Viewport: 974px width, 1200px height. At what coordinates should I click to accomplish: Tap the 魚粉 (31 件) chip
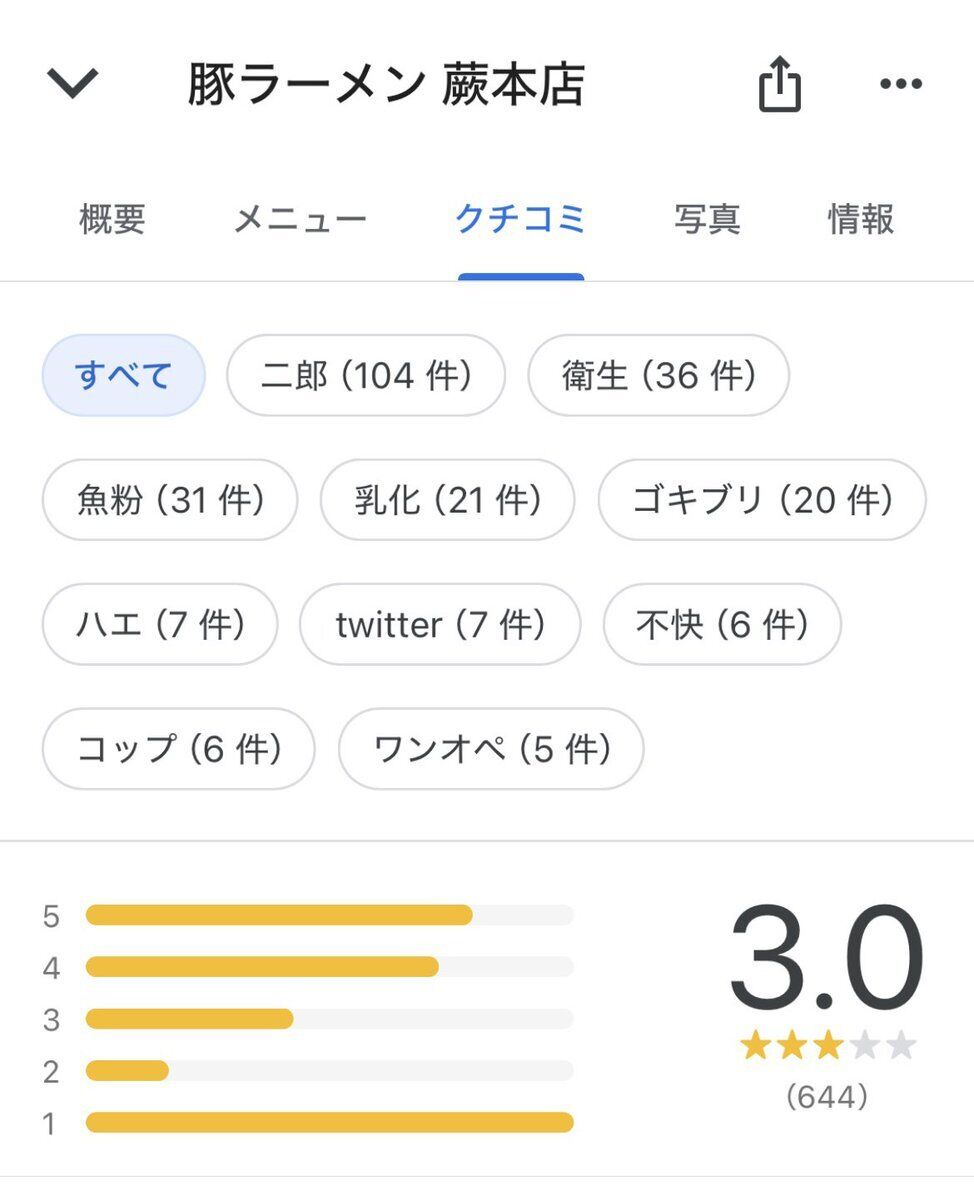(x=170, y=500)
